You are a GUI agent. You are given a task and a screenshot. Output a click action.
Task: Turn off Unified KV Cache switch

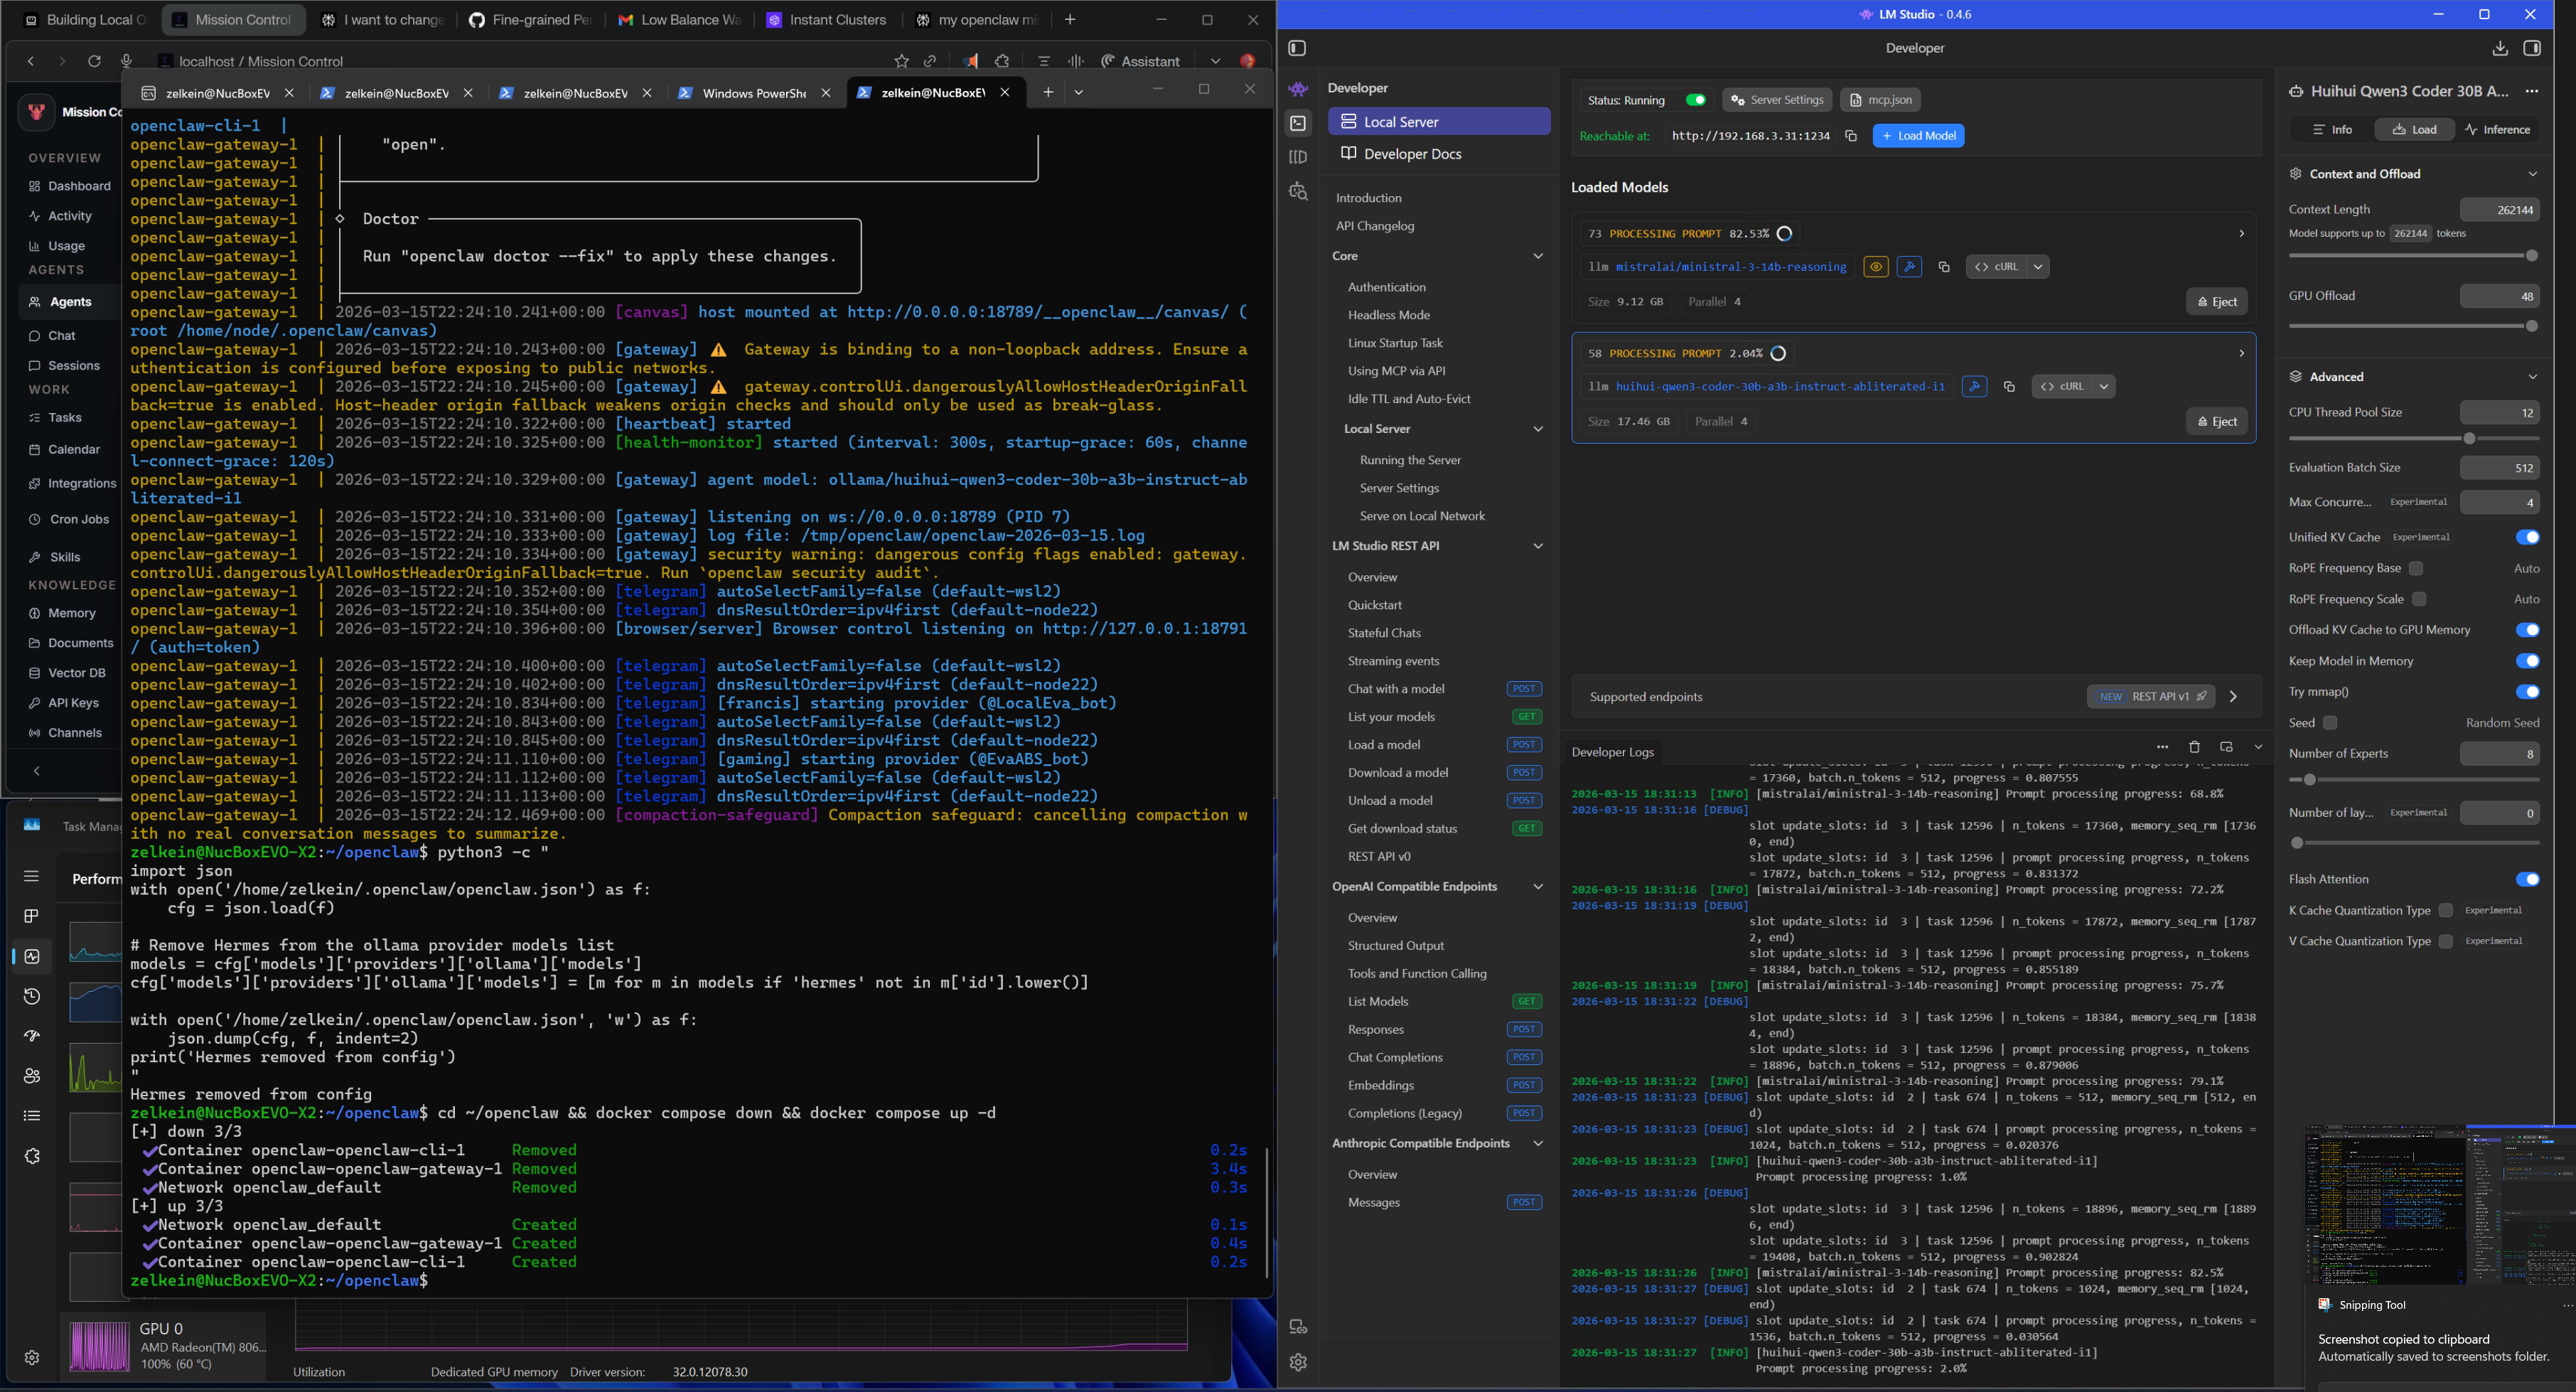coord(2527,537)
